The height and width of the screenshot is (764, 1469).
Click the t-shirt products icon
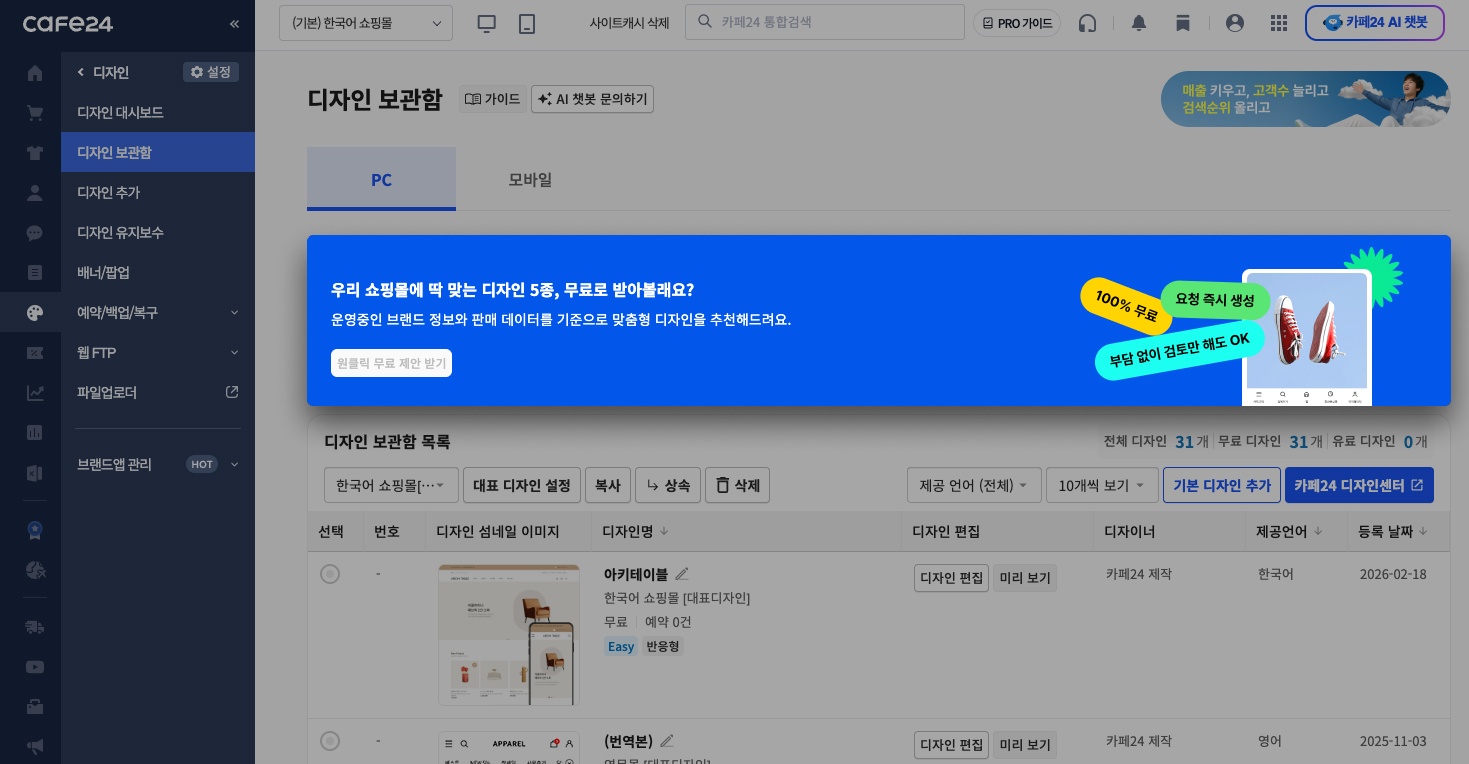click(x=35, y=153)
